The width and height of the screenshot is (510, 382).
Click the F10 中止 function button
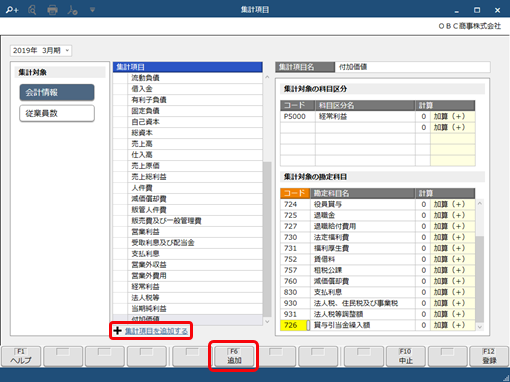(406, 356)
